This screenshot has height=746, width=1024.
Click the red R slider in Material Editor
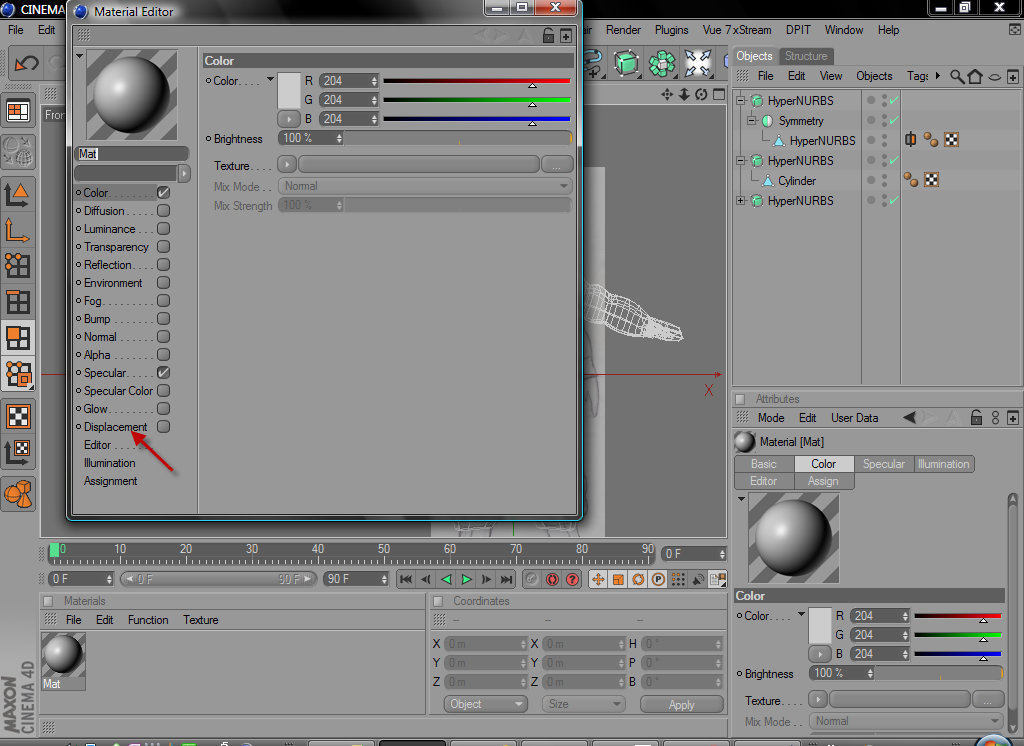point(477,81)
